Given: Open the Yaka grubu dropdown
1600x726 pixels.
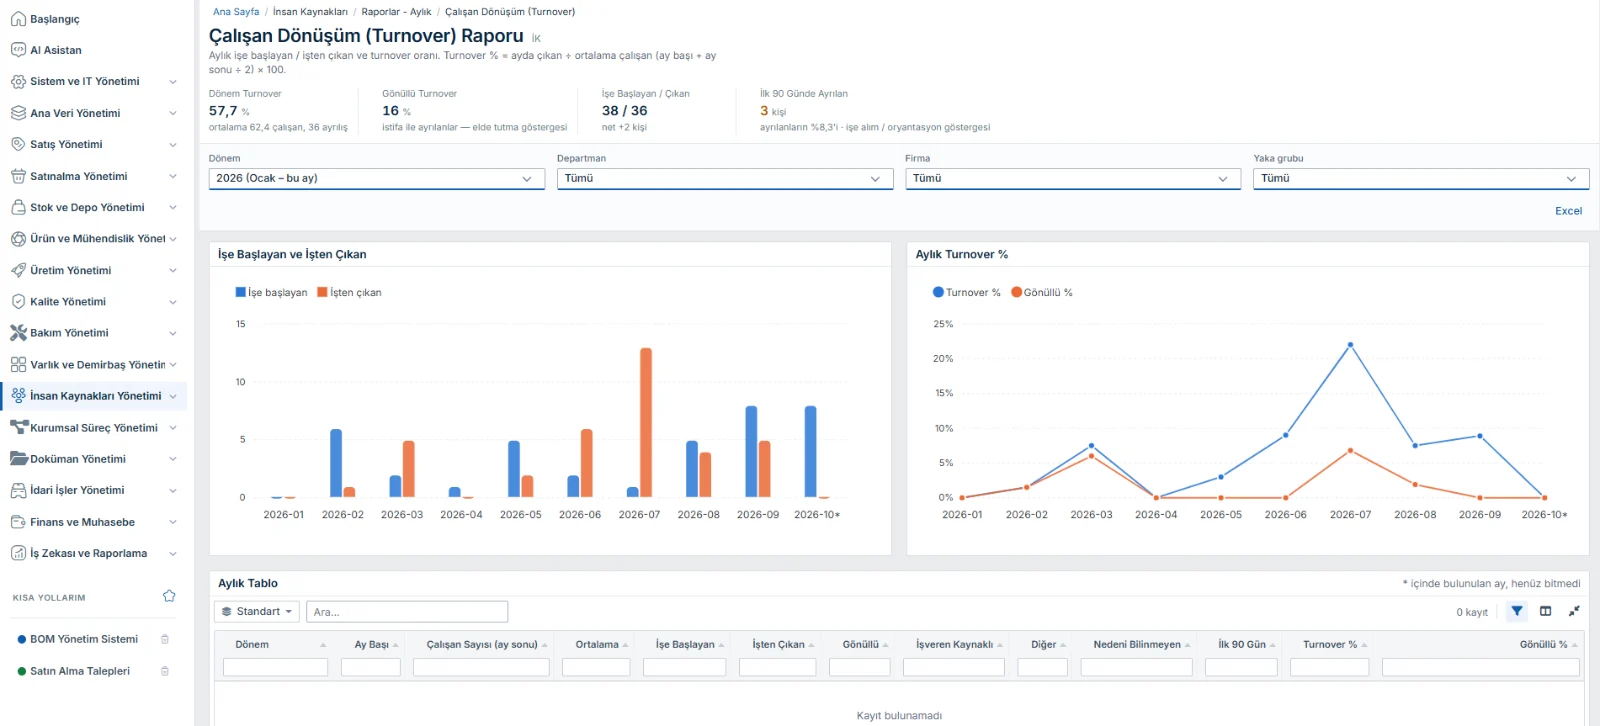Looking at the screenshot, I should pos(1421,178).
